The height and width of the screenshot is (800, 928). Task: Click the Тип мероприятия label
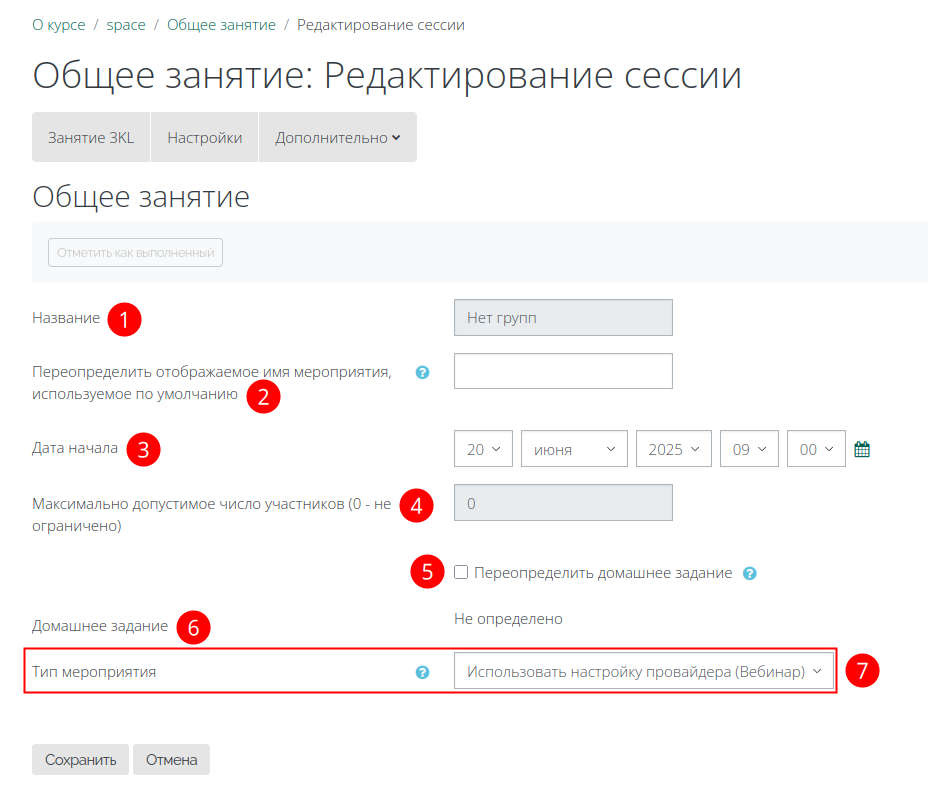[x=94, y=672]
